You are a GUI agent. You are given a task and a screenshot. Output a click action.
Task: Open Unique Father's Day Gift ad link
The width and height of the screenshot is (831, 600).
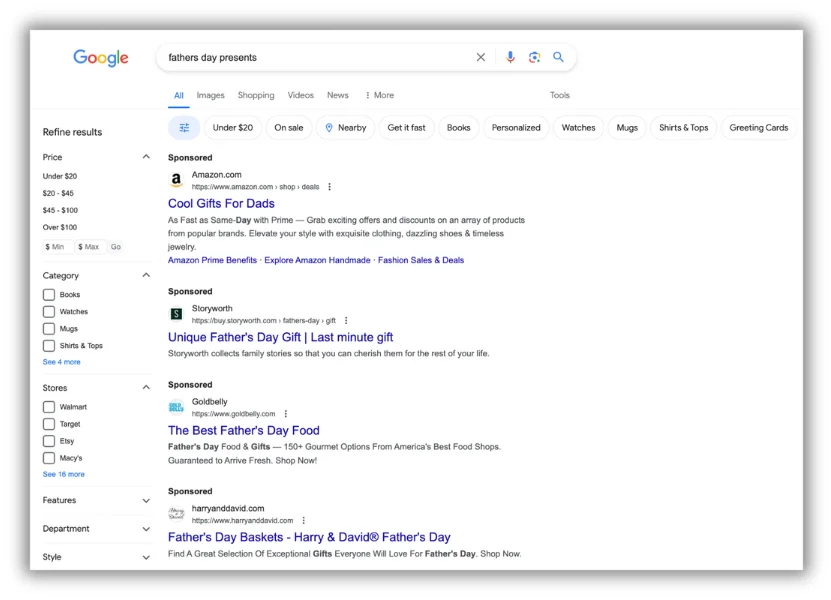pyautogui.click(x=280, y=337)
